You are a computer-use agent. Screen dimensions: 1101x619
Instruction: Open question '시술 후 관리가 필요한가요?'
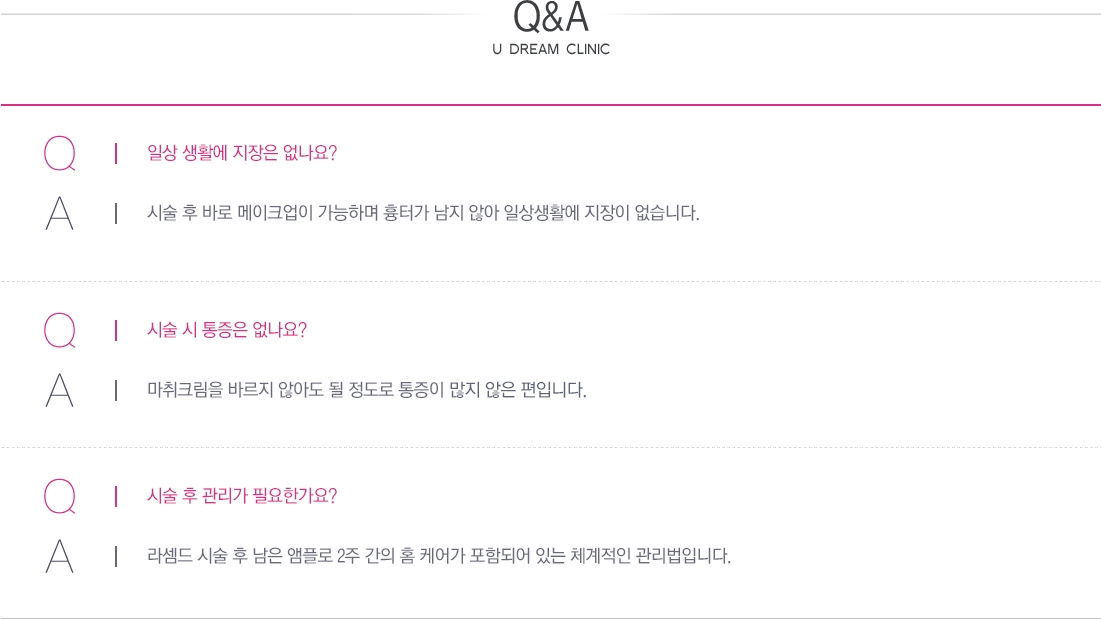pyautogui.click(x=242, y=495)
